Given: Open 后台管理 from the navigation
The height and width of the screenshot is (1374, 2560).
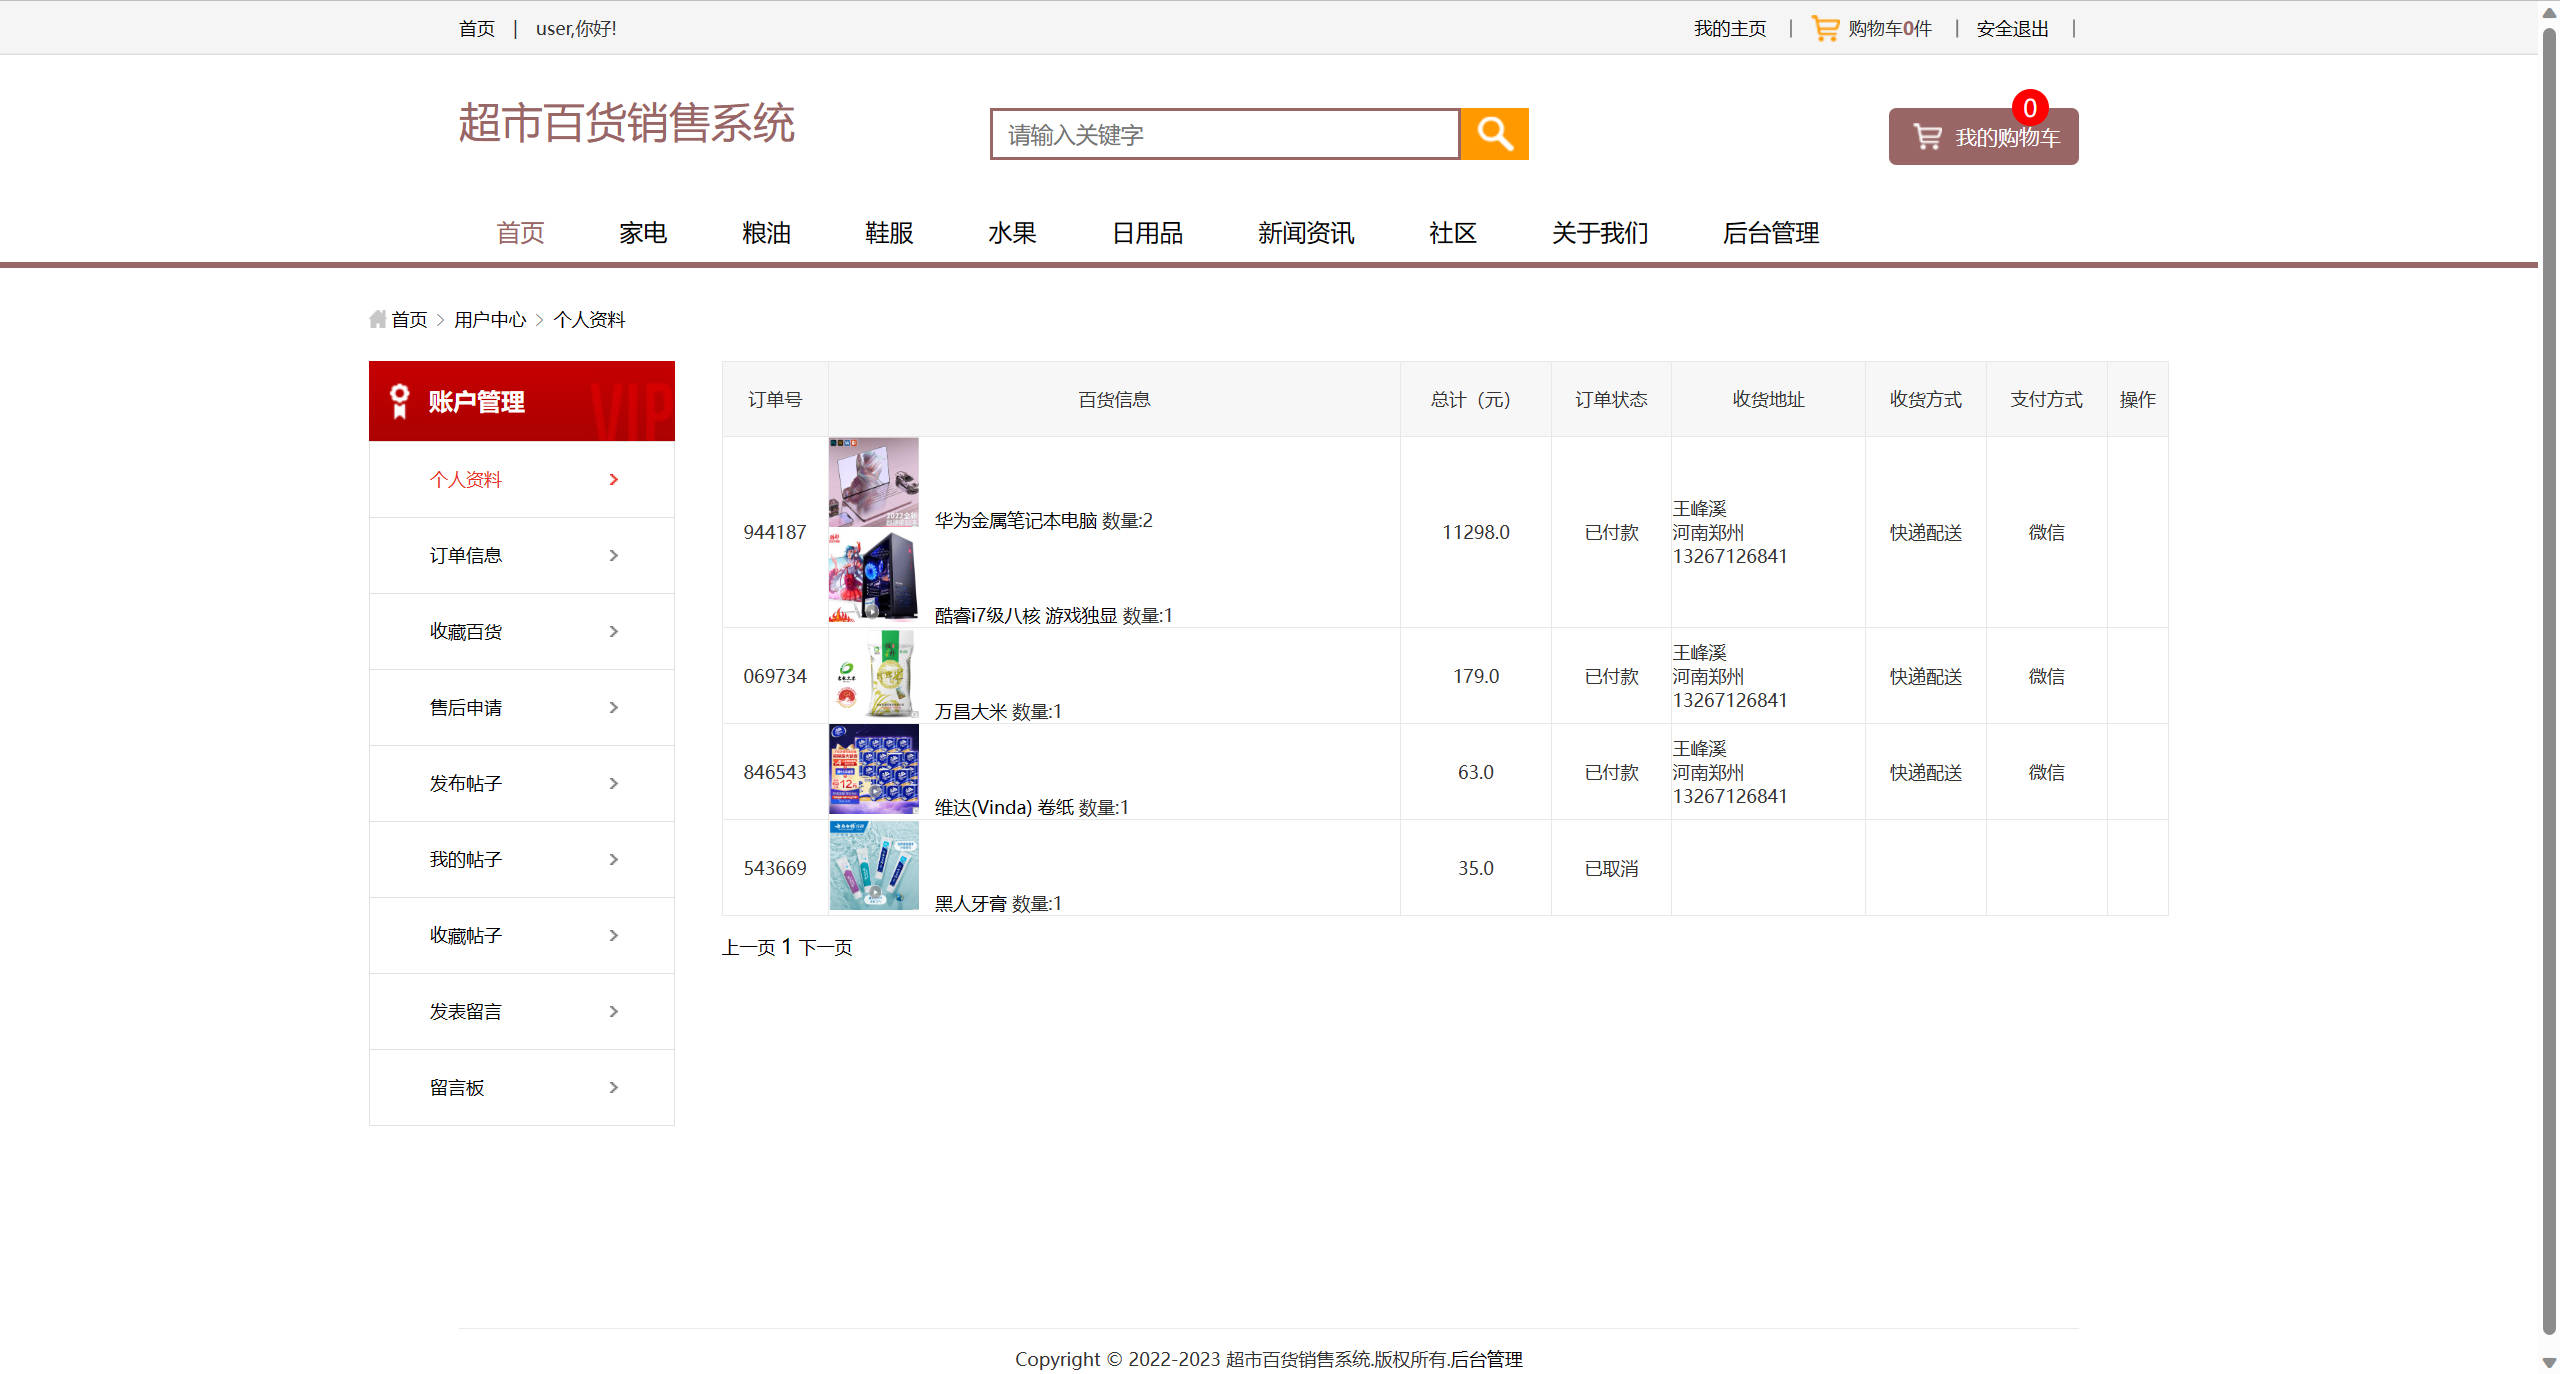Looking at the screenshot, I should point(1771,233).
